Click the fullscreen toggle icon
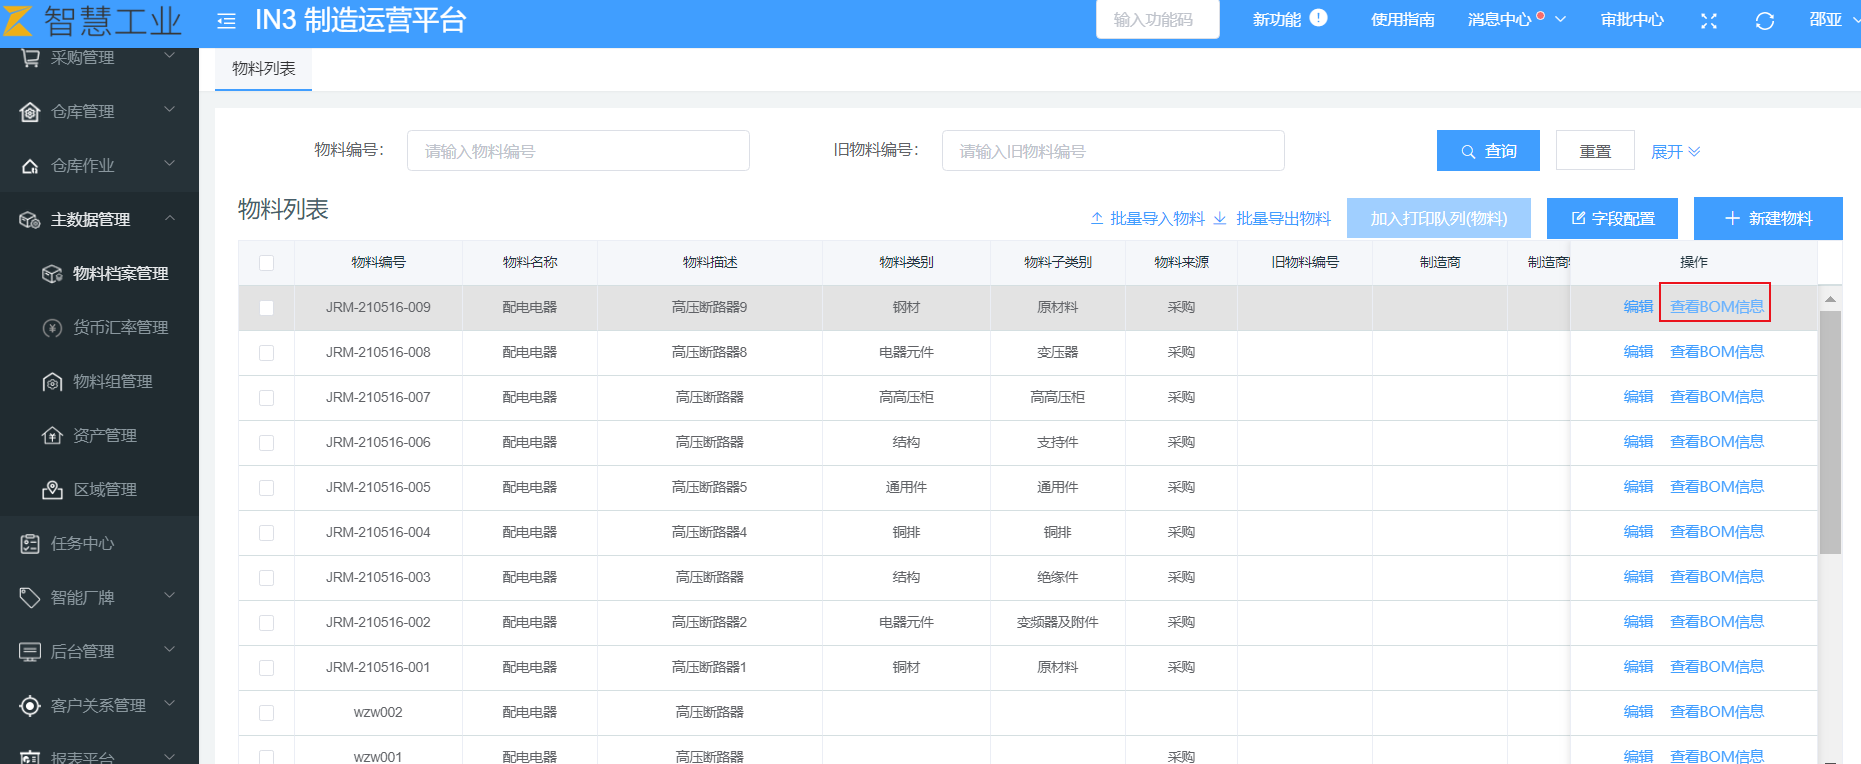This screenshot has width=1861, height=764. [x=1709, y=21]
